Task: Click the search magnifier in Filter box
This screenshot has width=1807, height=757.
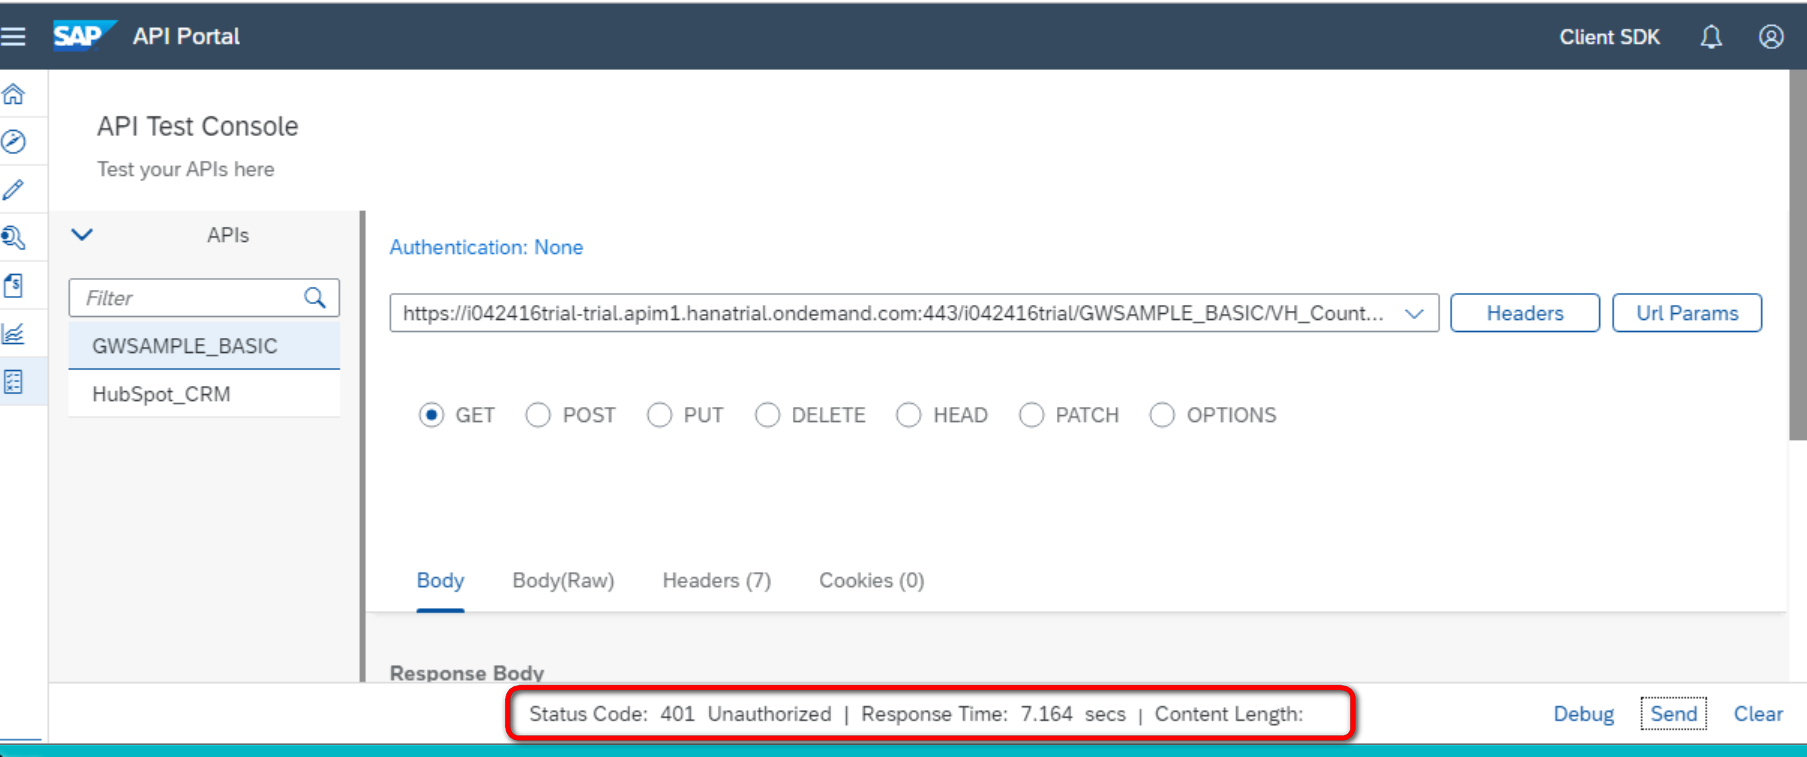Action: 315,298
